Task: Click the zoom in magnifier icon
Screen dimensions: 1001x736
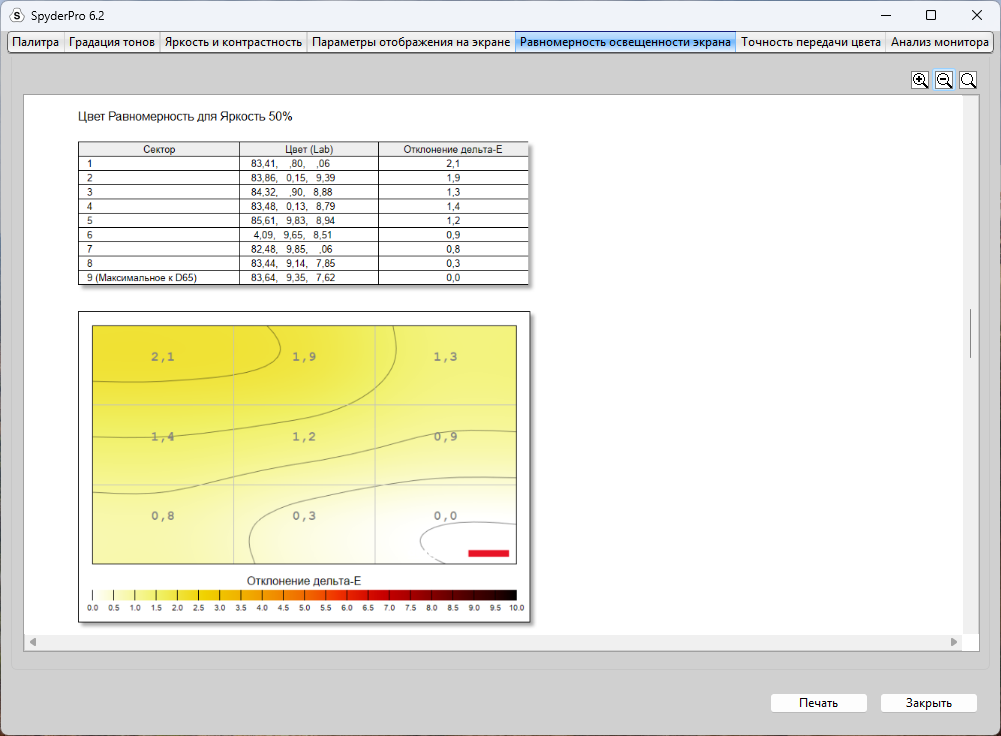Action: click(920, 80)
